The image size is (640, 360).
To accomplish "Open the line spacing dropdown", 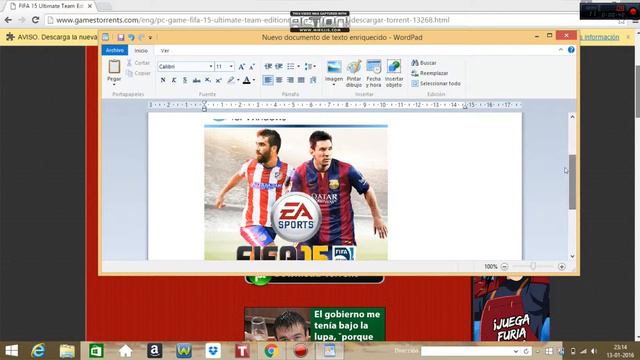I will pos(310,67).
